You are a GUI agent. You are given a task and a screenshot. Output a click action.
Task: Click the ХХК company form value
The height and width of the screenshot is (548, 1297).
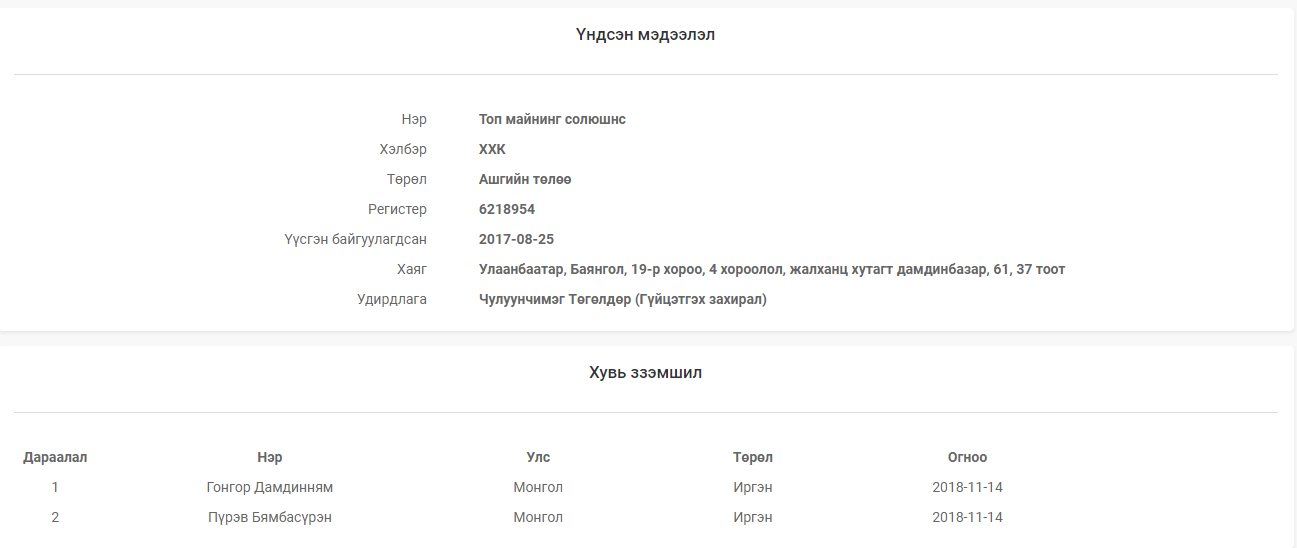[x=492, y=149]
